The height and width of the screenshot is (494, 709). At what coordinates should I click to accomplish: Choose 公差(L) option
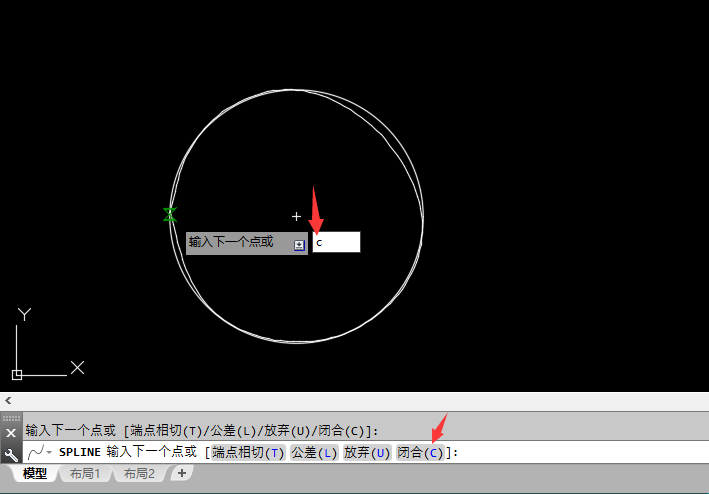pos(314,452)
